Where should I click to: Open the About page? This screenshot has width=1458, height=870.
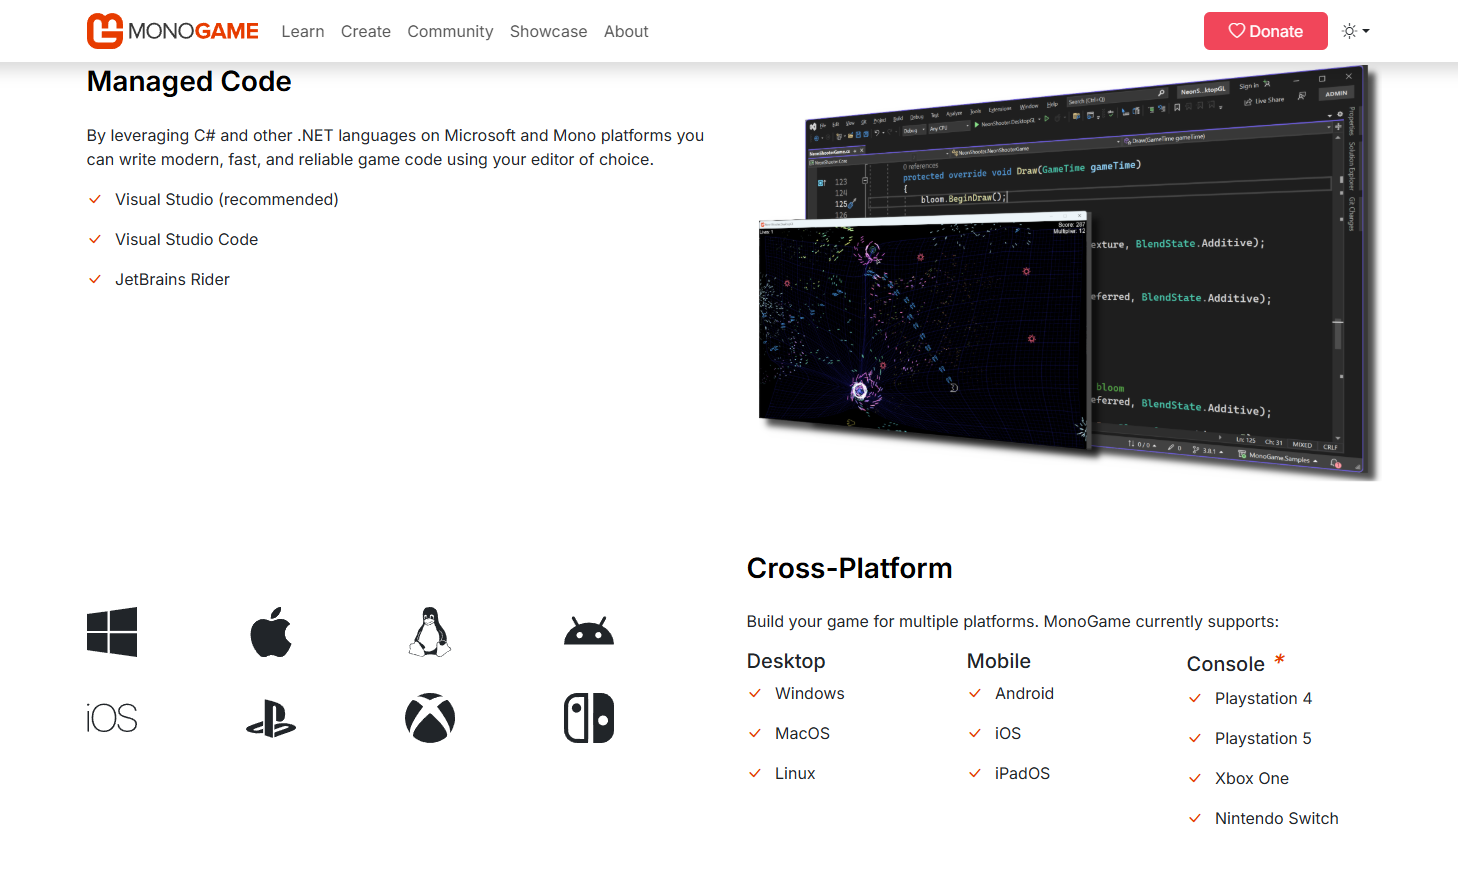626,32
